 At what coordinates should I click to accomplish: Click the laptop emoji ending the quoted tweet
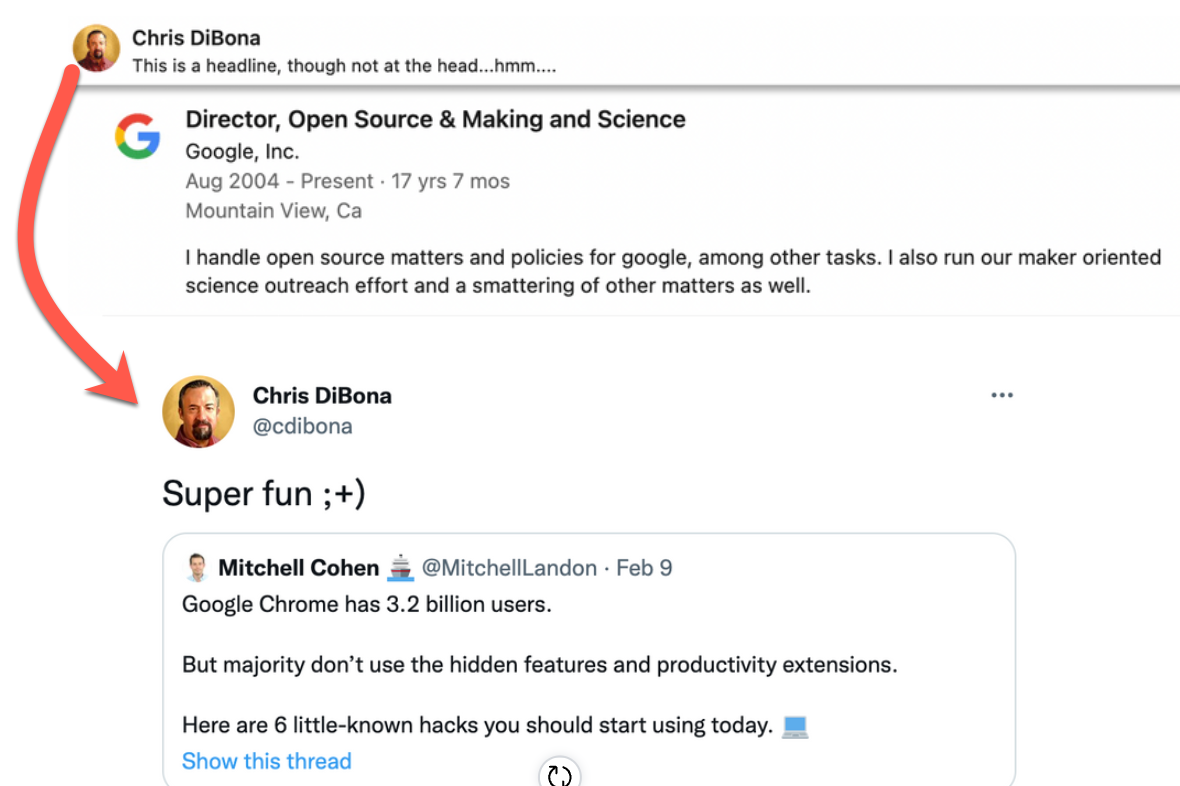pos(795,726)
